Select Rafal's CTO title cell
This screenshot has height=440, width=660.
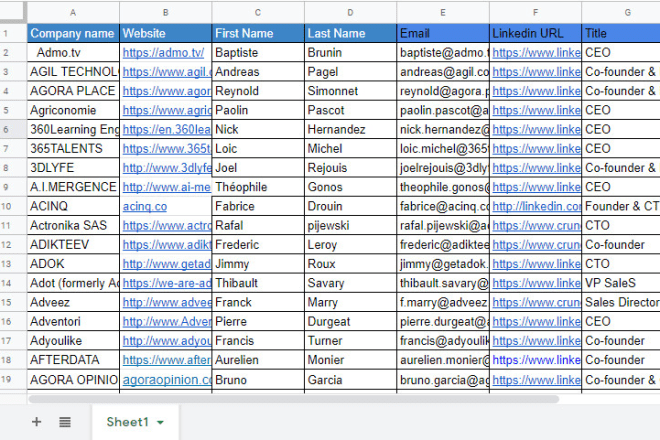pyautogui.click(x=621, y=226)
